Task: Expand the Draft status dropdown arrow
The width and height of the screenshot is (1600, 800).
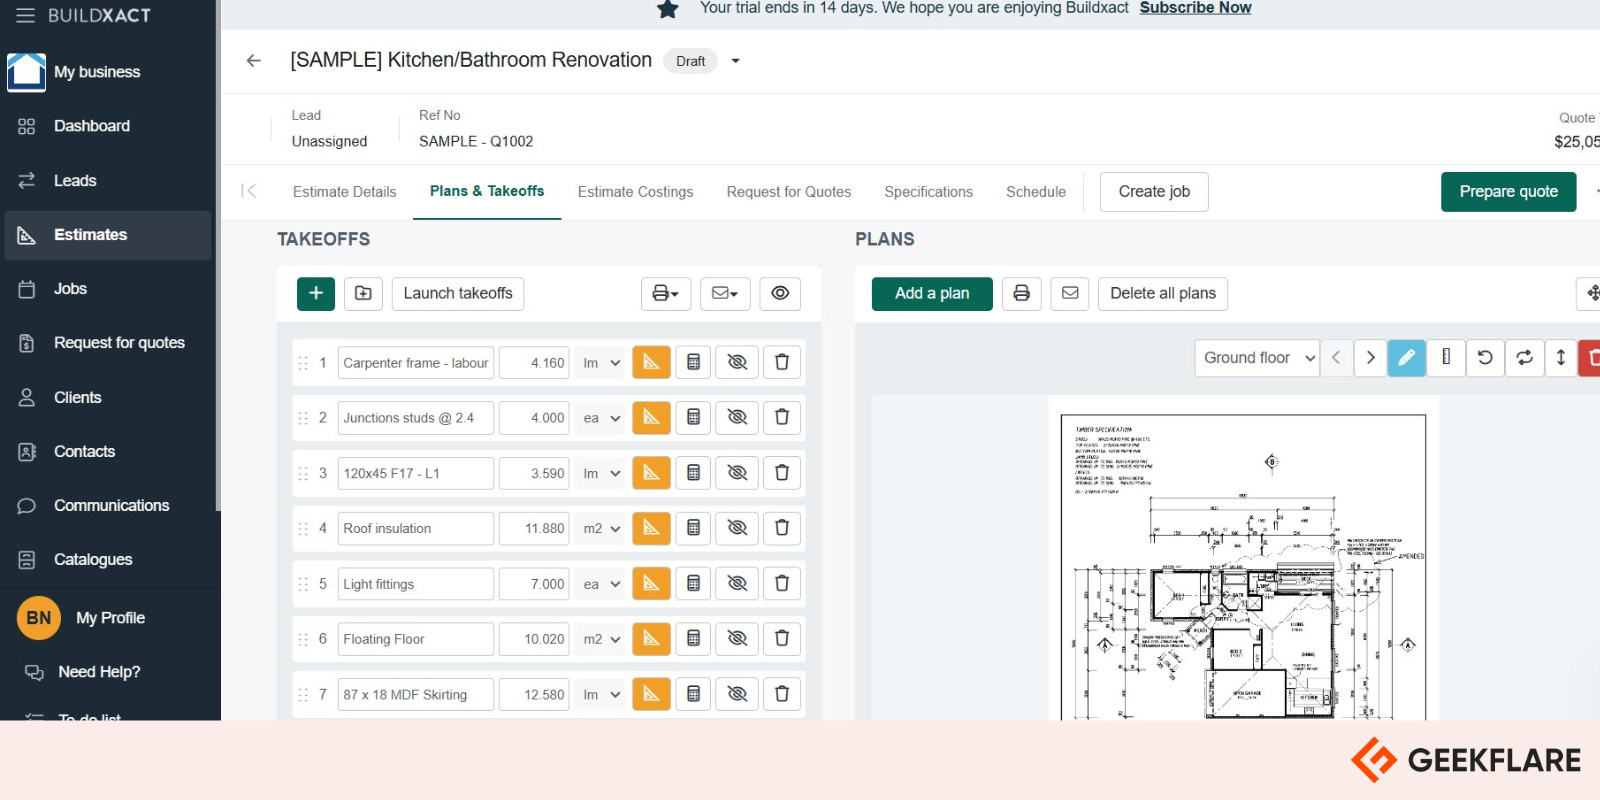Action: coord(736,61)
